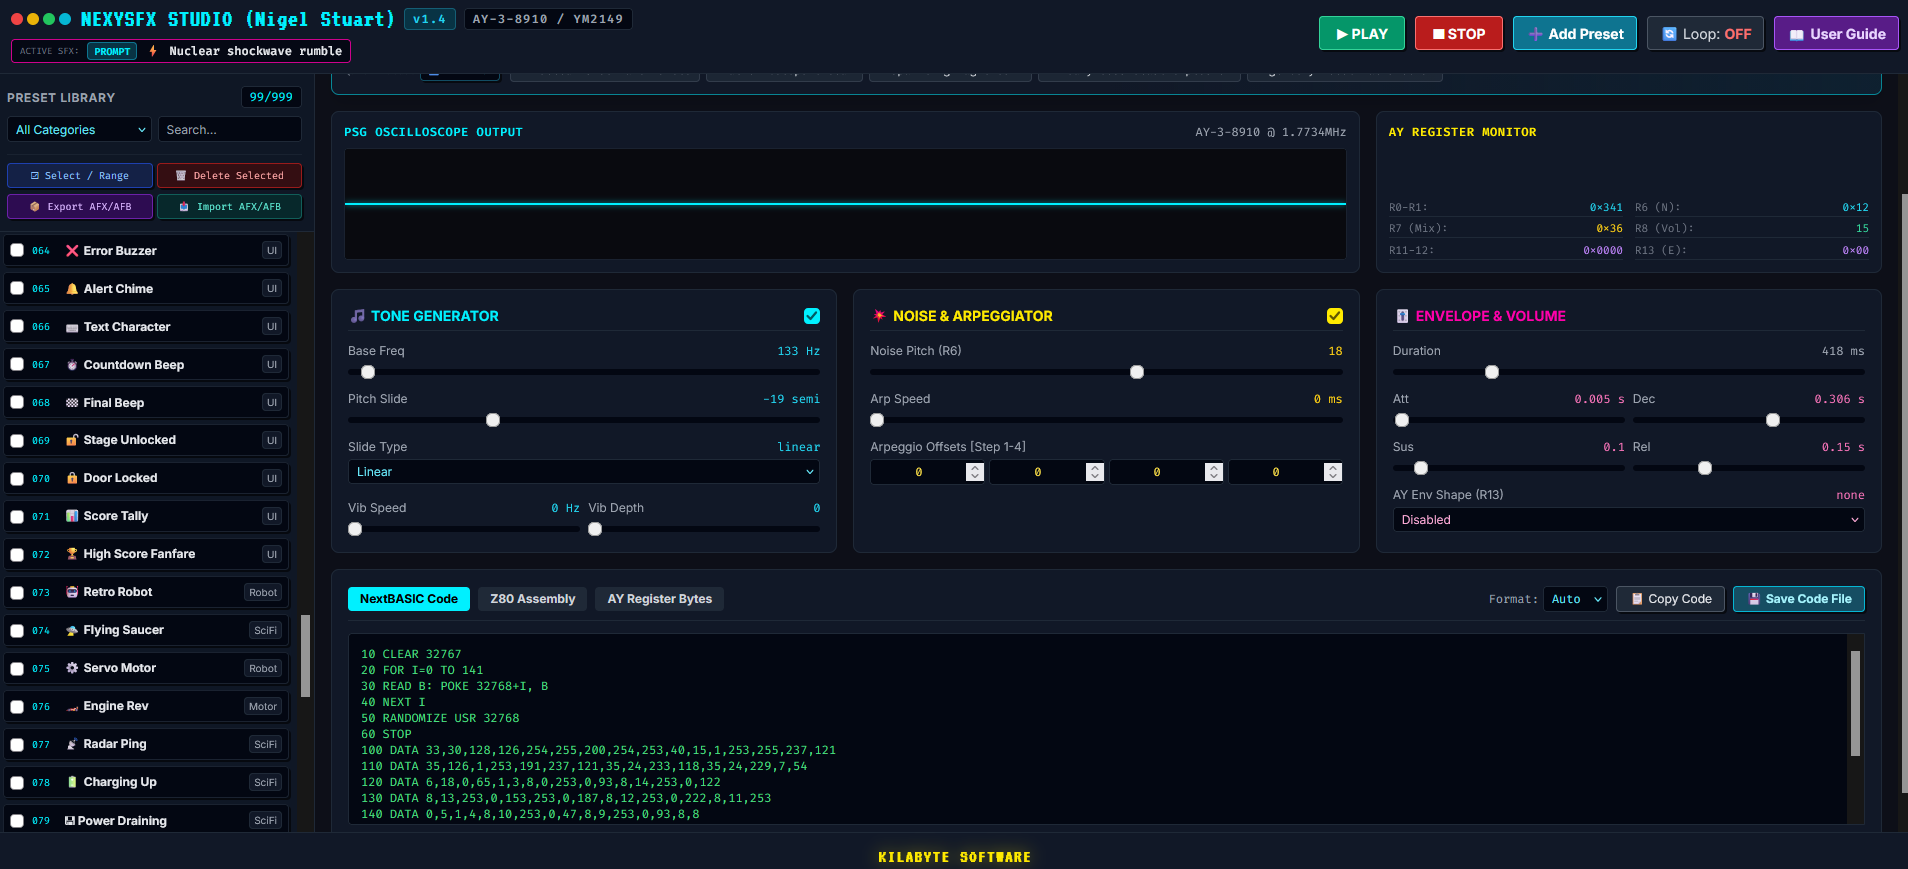Screen dimensions: 1908x869
Task: Stop playback with the STOP button
Action: coord(1459,34)
